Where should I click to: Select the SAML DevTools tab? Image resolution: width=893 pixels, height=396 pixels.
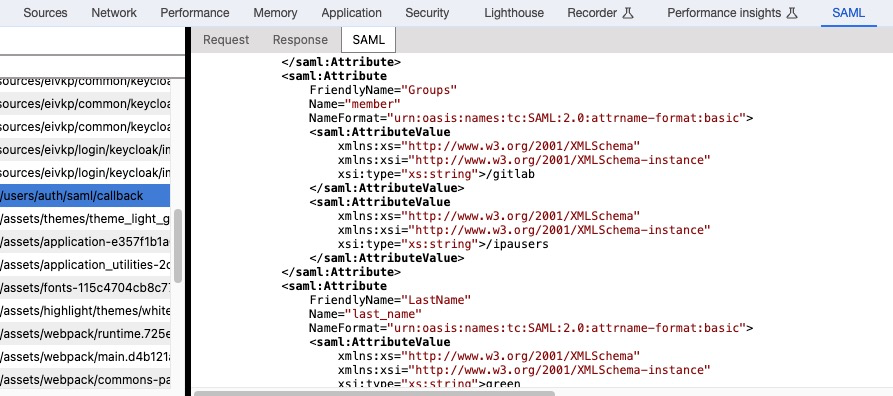coord(848,13)
